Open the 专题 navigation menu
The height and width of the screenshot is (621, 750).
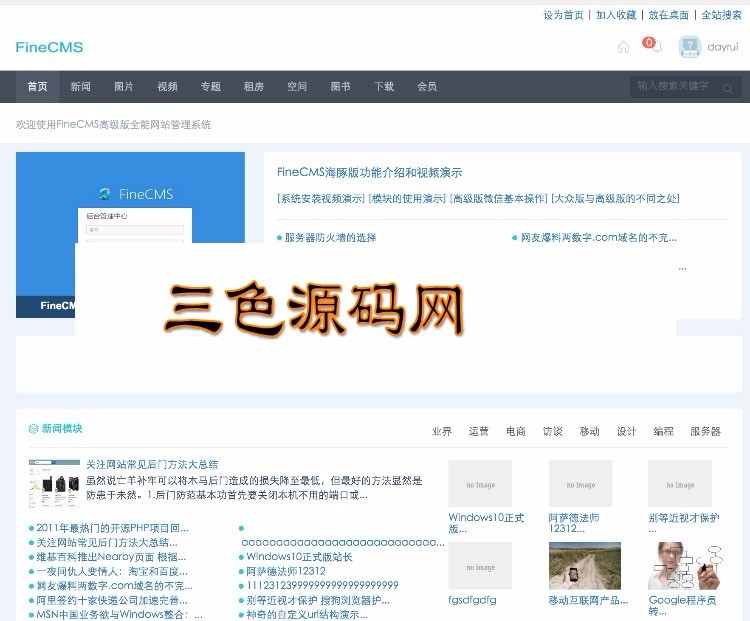click(210, 87)
